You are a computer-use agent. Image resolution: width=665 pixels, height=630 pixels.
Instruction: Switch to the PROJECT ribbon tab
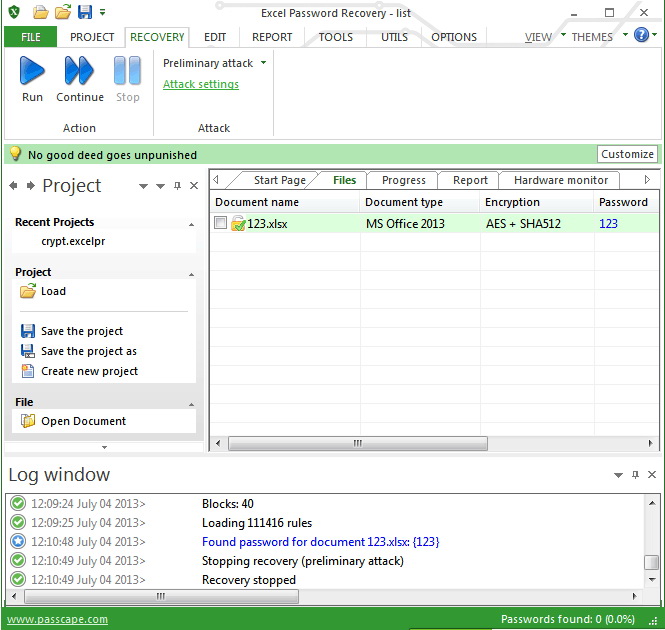pos(92,37)
